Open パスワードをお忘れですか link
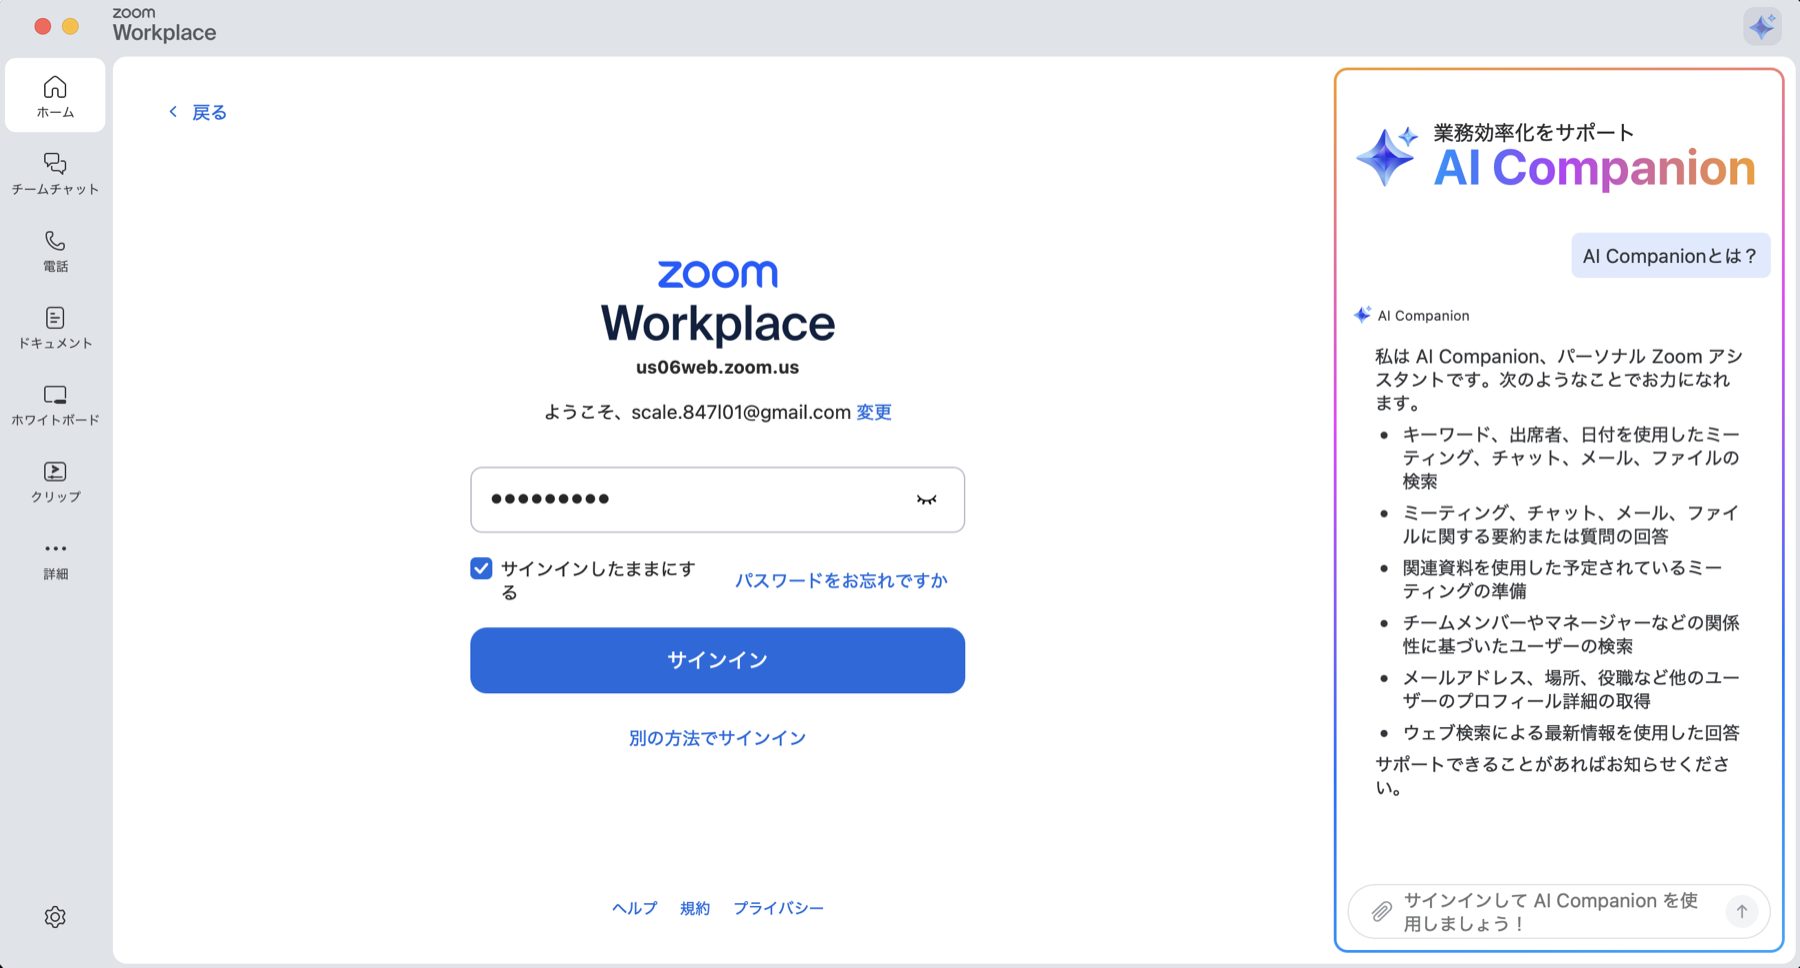The image size is (1800, 968). pyautogui.click(x=841, y=580)
